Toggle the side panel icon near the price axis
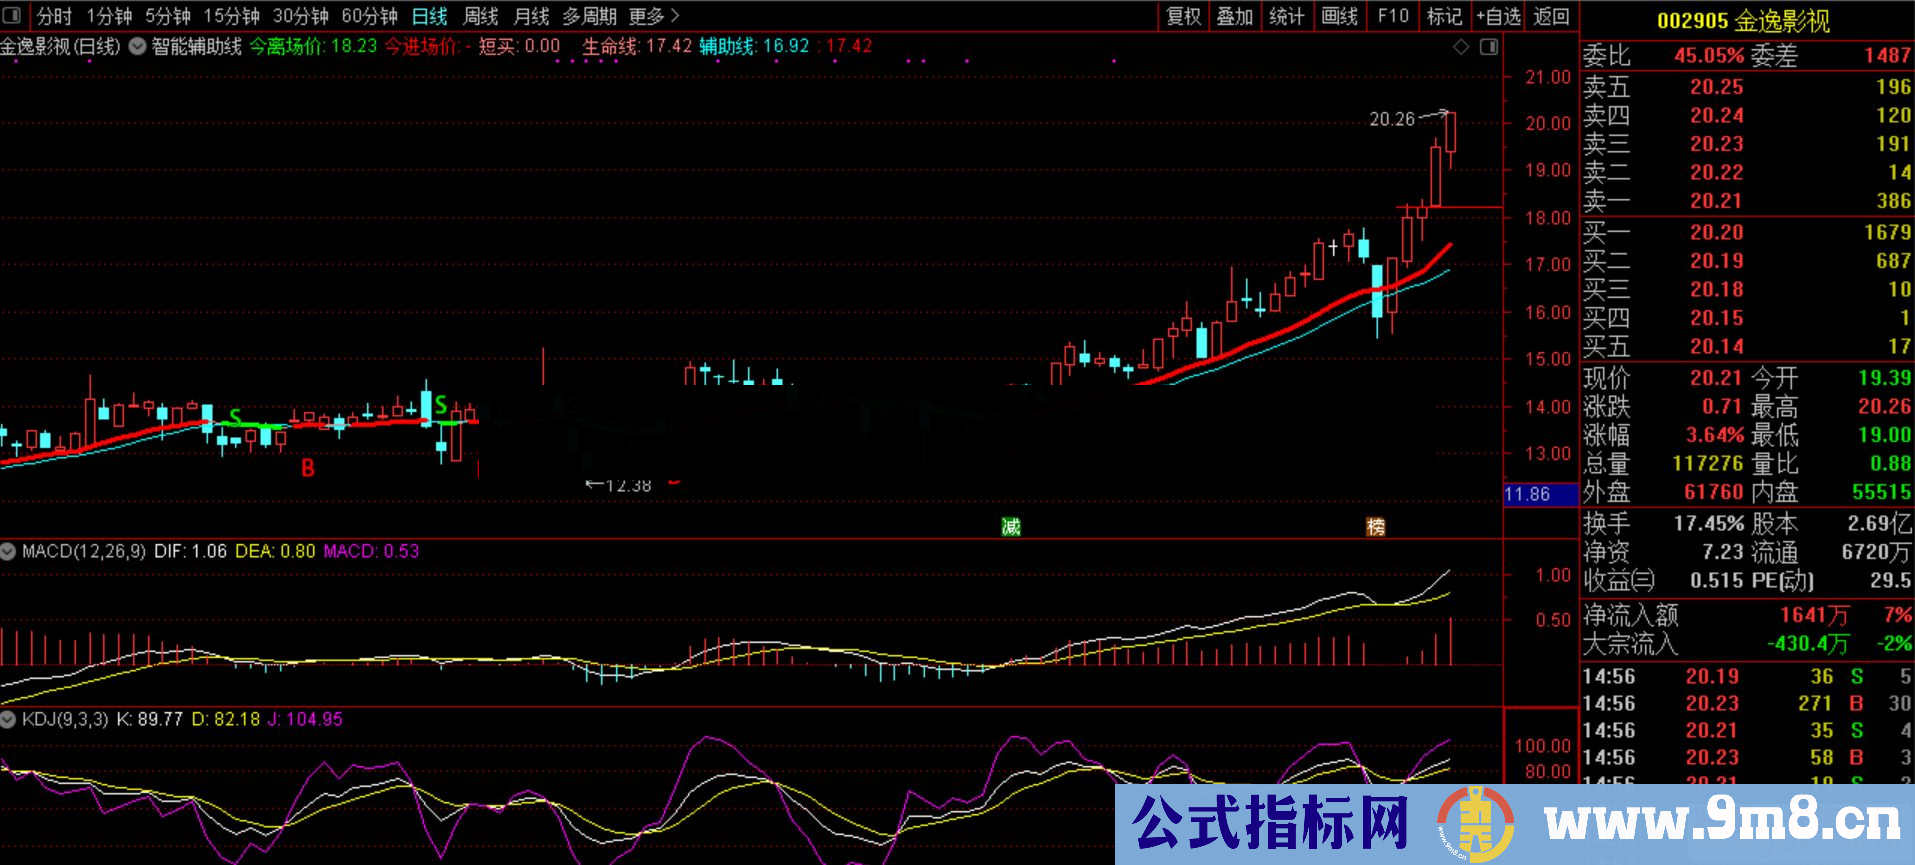Screen dimensions: 1915x865 click(x=1489, y=47)
